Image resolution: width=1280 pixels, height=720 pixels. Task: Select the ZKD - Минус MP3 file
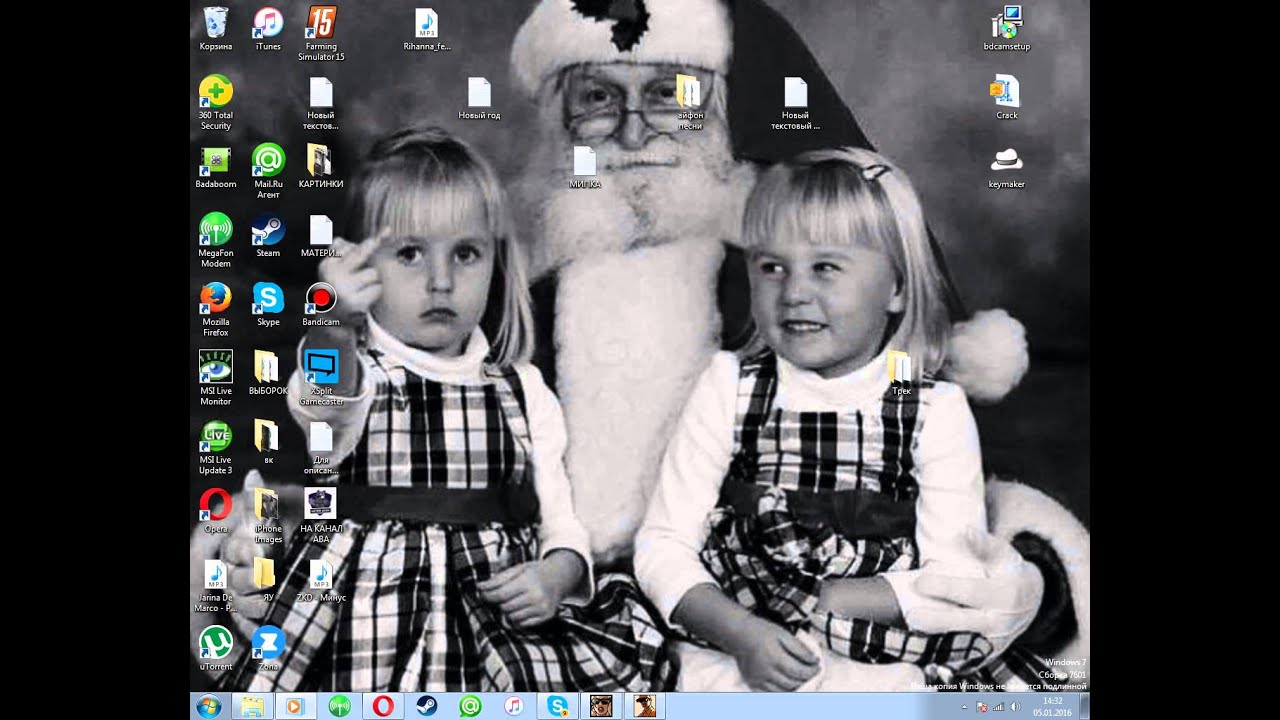[x=321, y=581]
